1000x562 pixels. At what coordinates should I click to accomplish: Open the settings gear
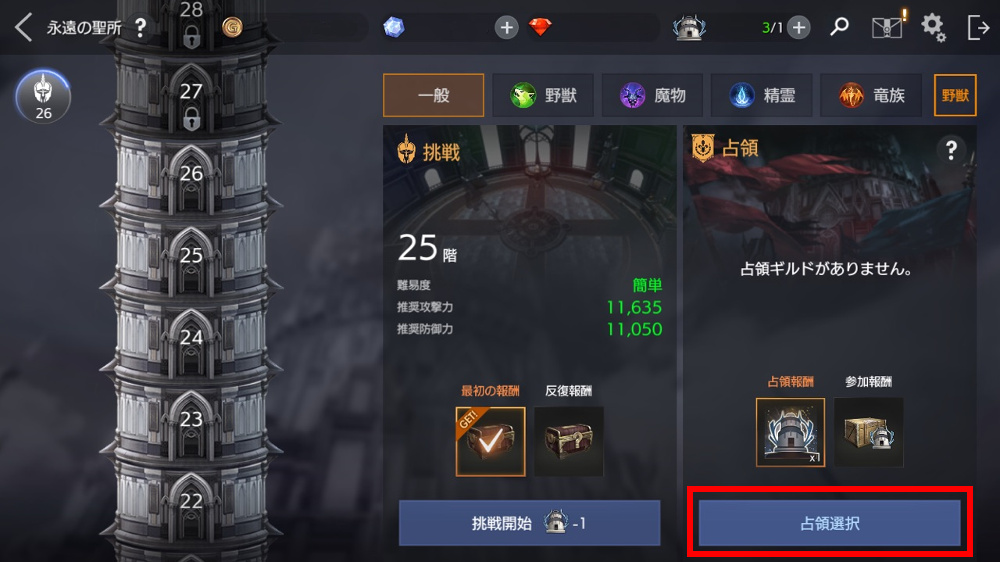pyautogui.click(x=933, y=27)
